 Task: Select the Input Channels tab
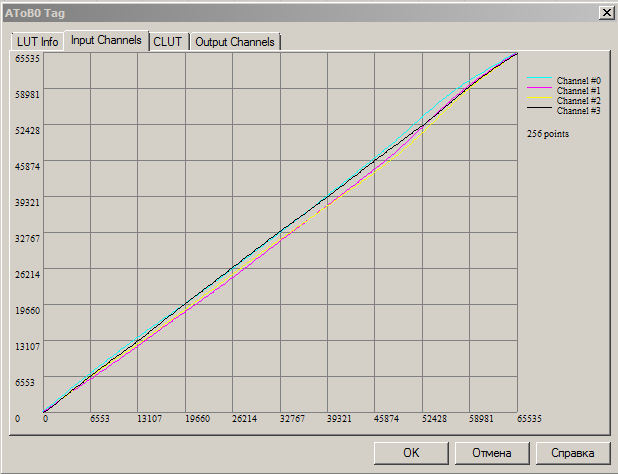[x=108, y=41]
